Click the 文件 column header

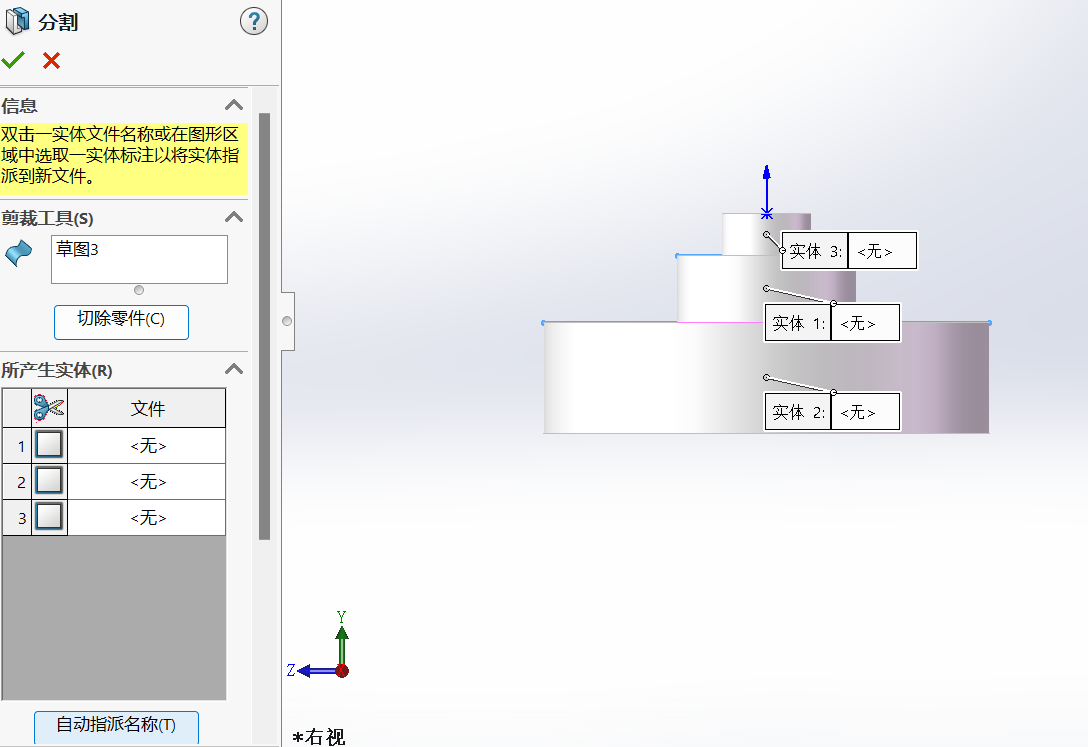click(146, 408)
